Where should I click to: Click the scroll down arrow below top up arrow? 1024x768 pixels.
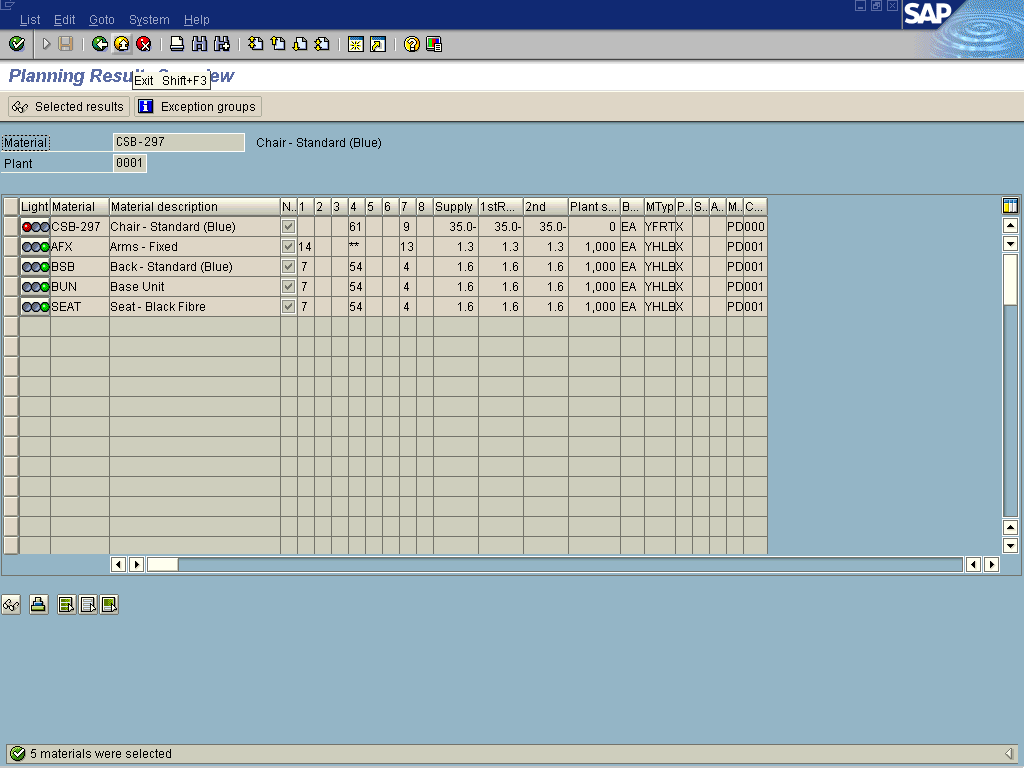point(1010,244)
